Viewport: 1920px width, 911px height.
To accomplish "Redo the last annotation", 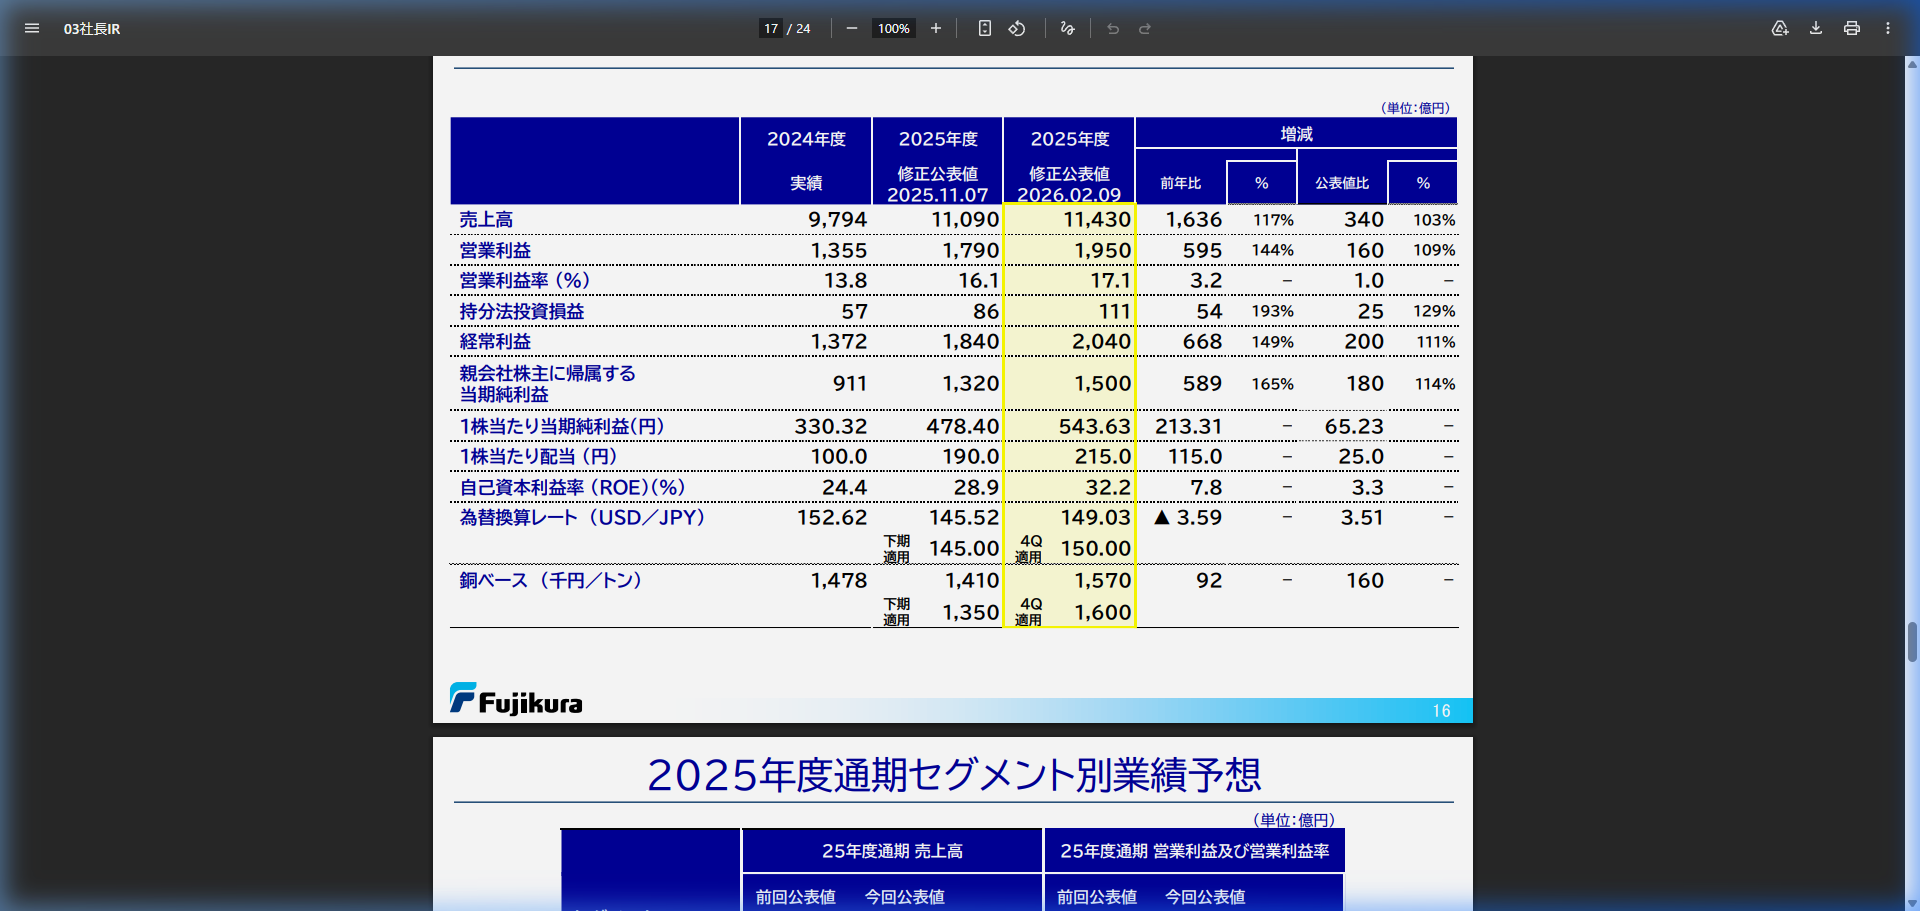I will click(x=1143, y=29).
